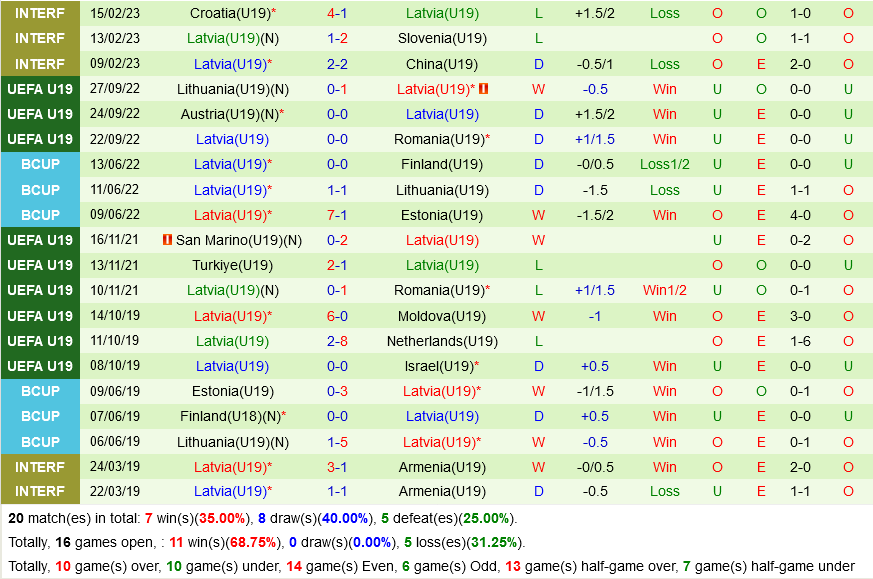Click half-time score 4-0 on Estonia row
Image resolution: width=873 pixels, height=579 pixels.
(x=800, y=215)
